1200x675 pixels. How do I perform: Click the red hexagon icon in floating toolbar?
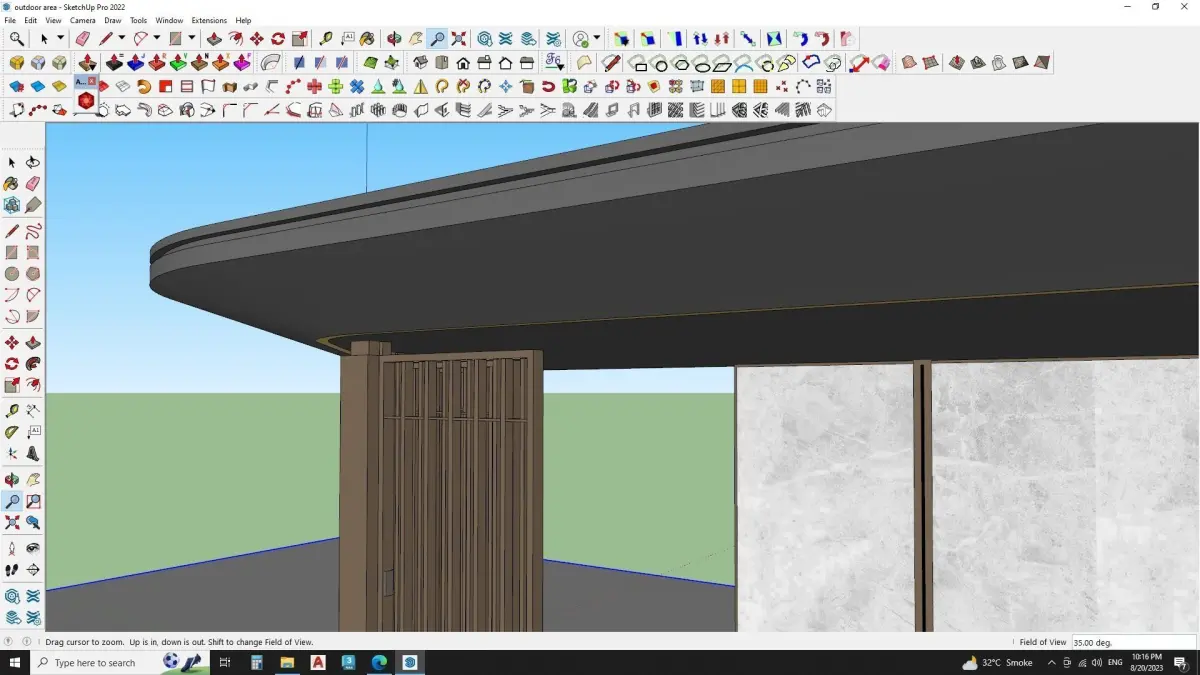tap(86, 101)
